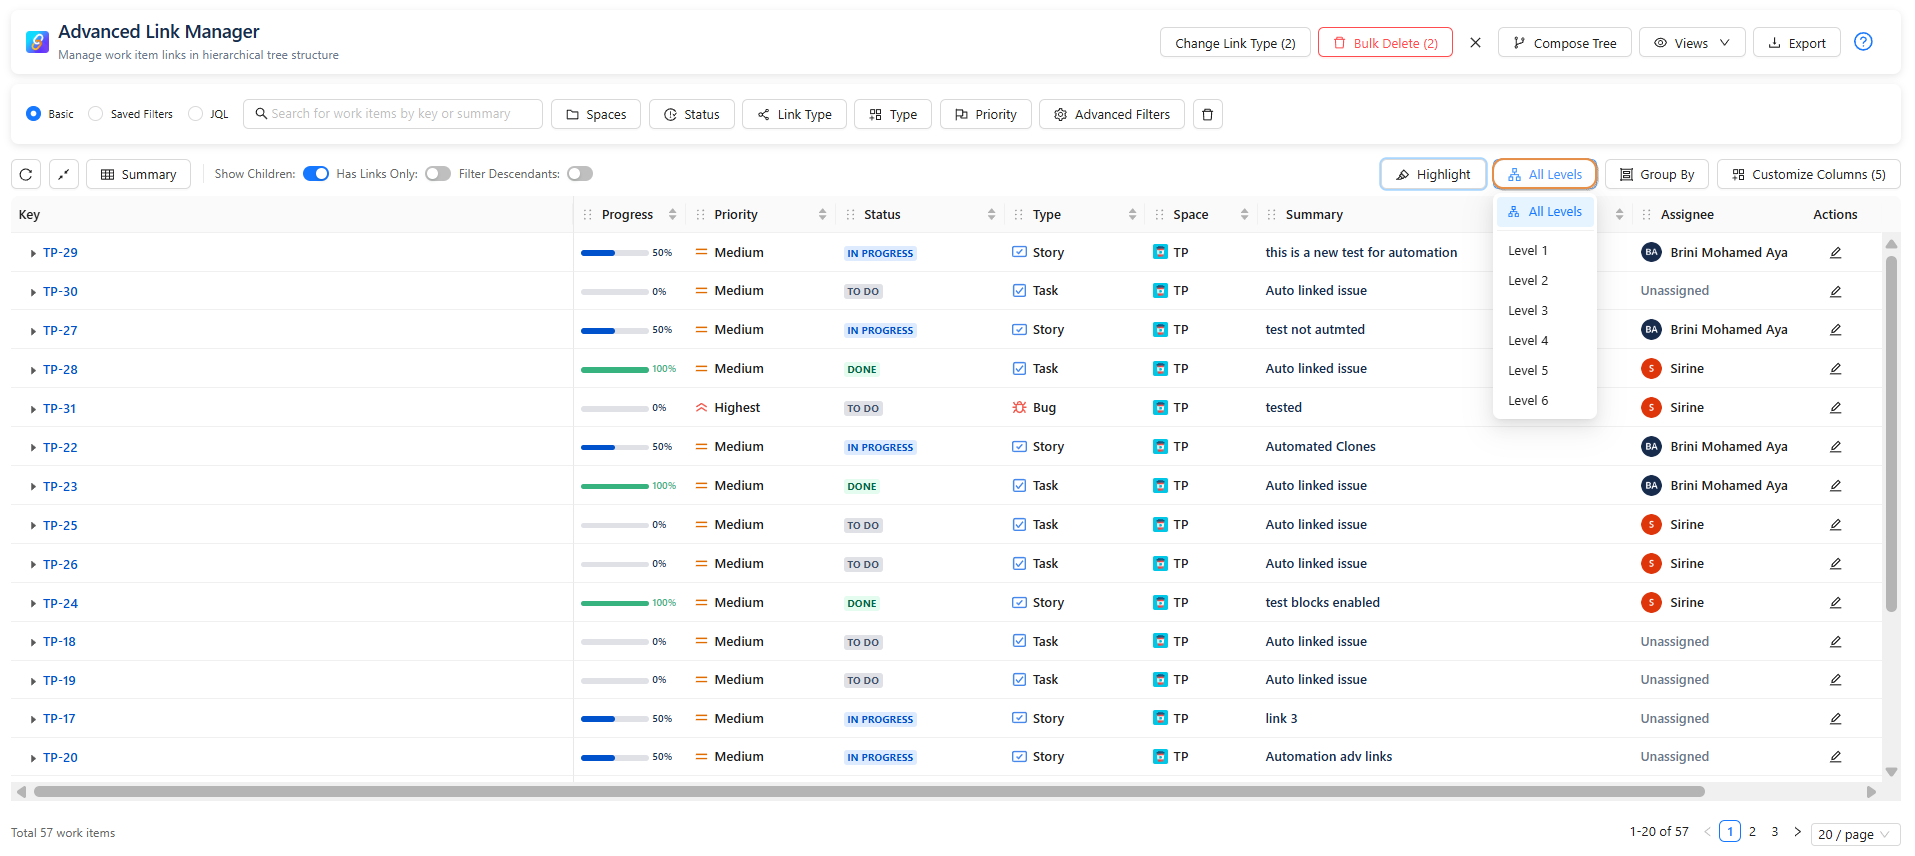This screenshot has height=856, width=1915.
Task: Open the help question mark icon
Action: (x=1863, y=42)
